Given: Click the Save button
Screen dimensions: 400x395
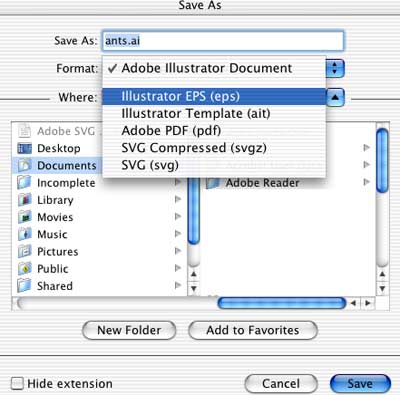Looking at the screenshot, I should click(x=360, y=384).
